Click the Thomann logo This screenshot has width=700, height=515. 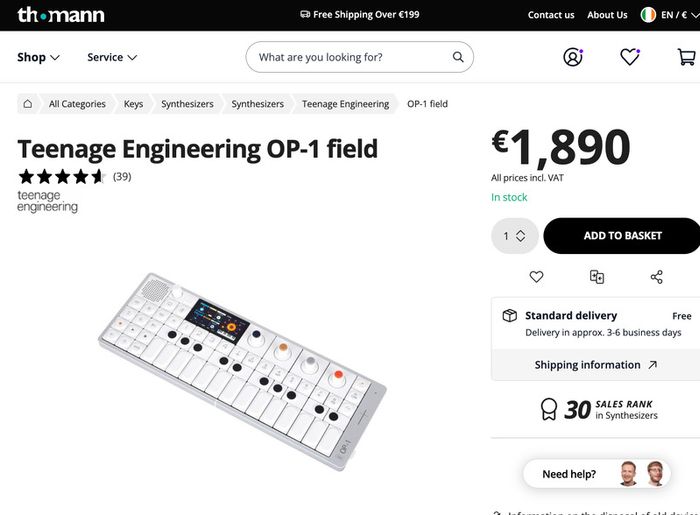point(61,15)
